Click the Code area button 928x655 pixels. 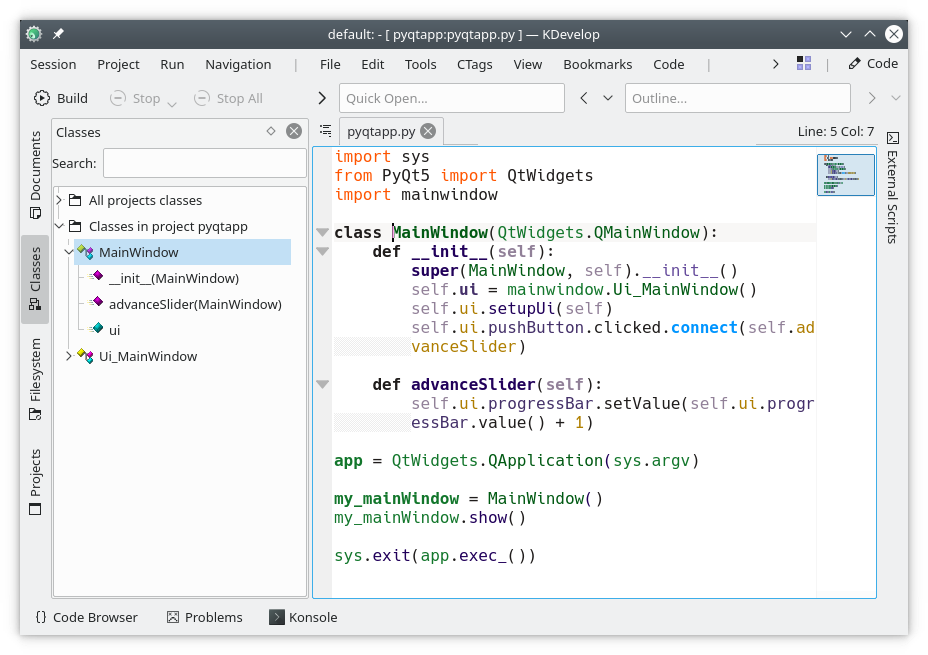tap(873, 64)
